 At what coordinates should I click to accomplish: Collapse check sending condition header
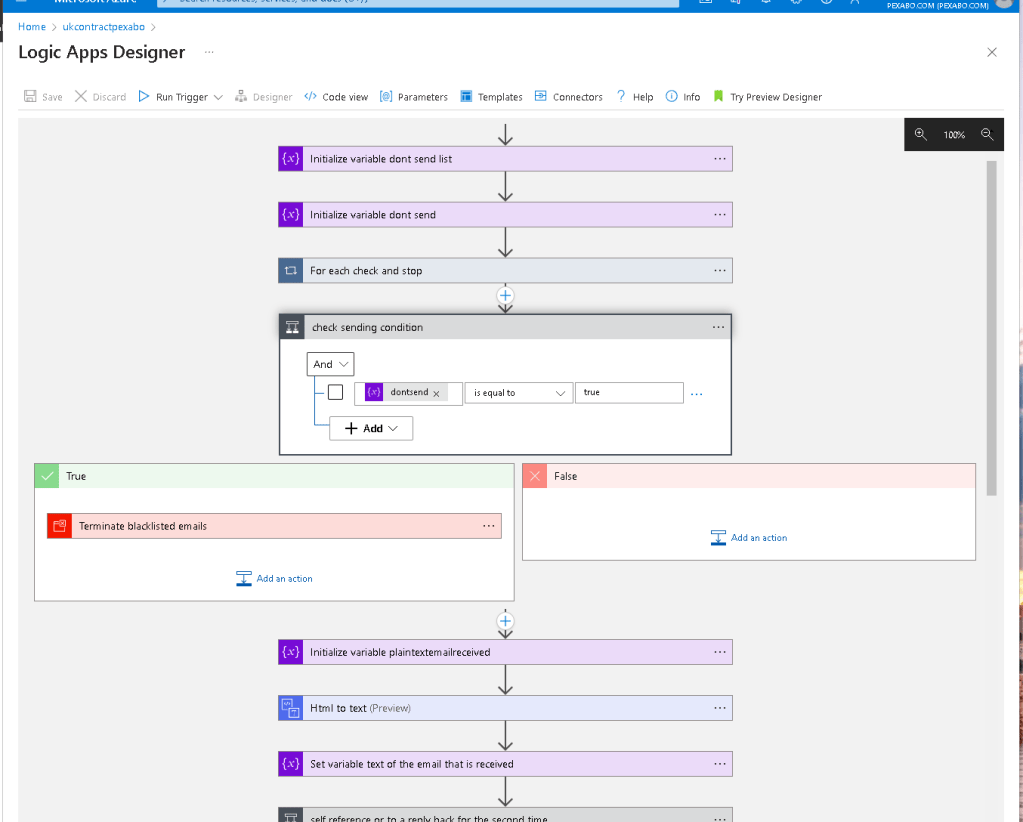click(506, 327)
